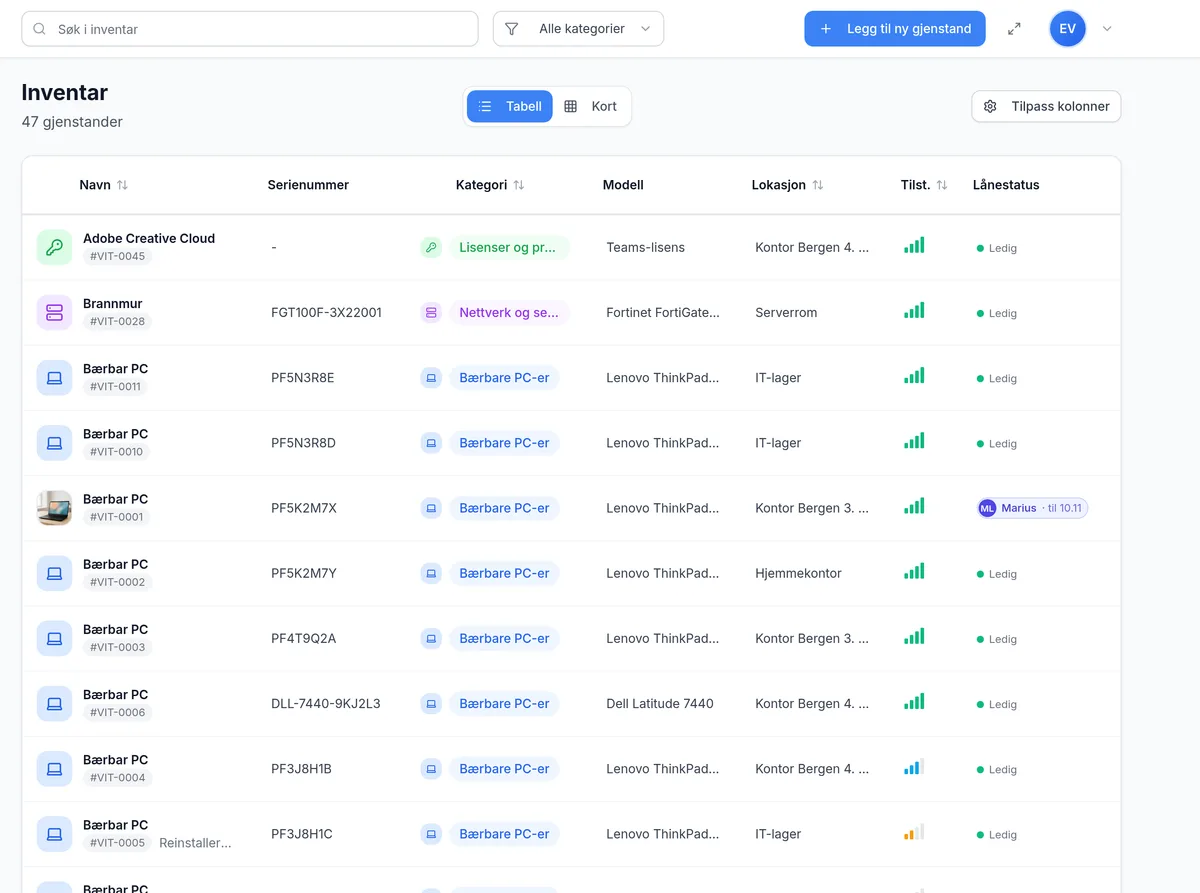The image size is (1200, 893).
Task: Click the Reinstaller... note on #VIT-0005
Action: [195, 843]
